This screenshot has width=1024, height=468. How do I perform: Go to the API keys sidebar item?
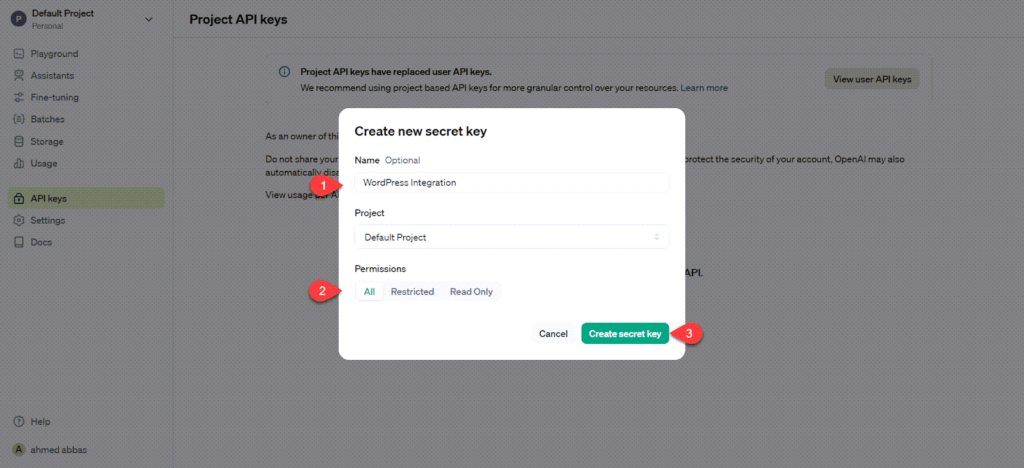[48, 198]
